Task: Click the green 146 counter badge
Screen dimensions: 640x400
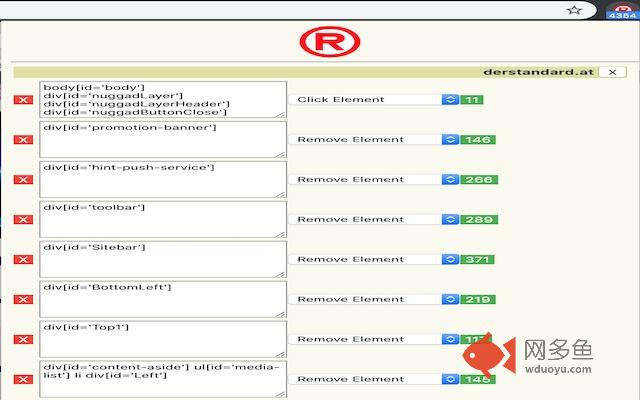Action: pos(478,140)
